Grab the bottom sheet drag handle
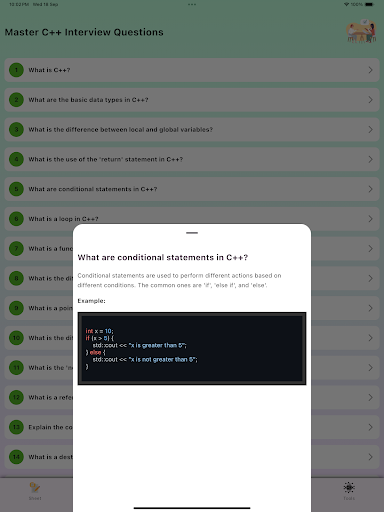The image size is (384, 512). pyautogui.click(x=192, y=233)
